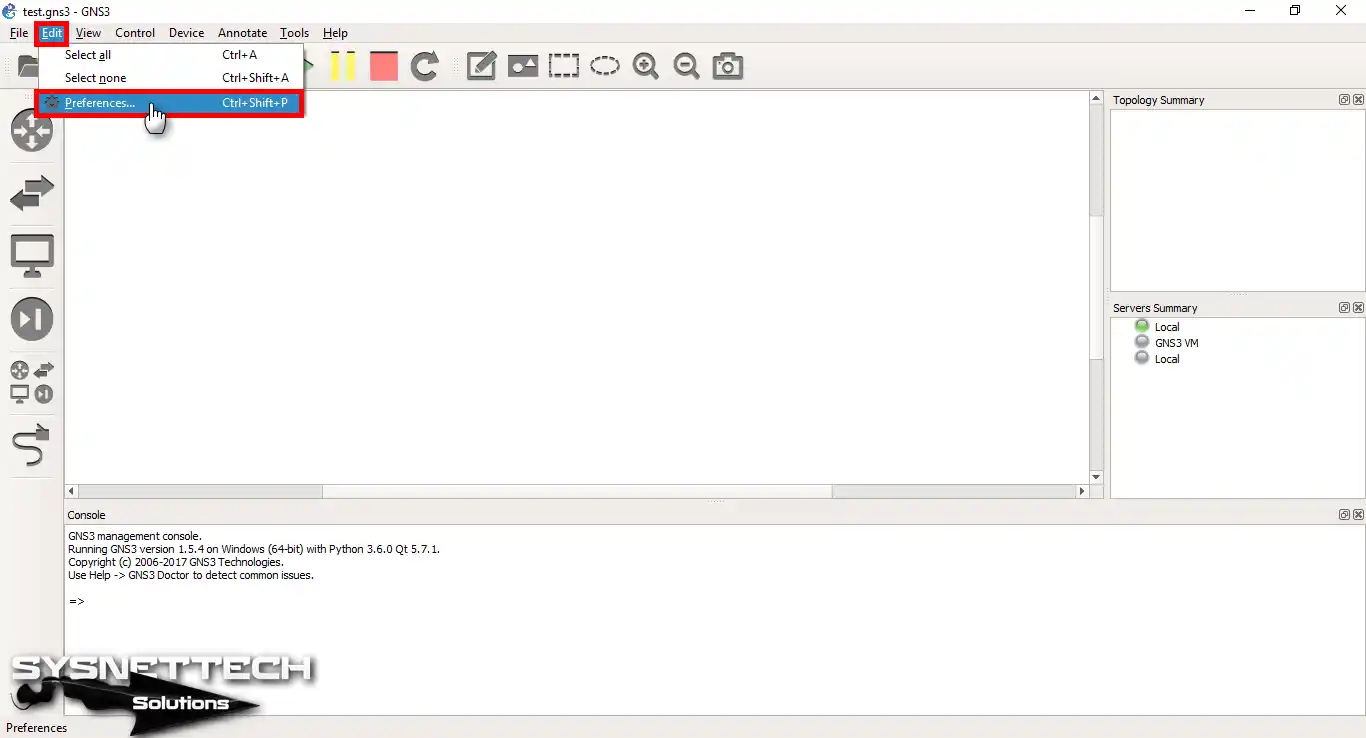The height and width of the screenshot is (738, 1366).
Task: Choose Select none from Edit menu
Action: pos(171,78)
